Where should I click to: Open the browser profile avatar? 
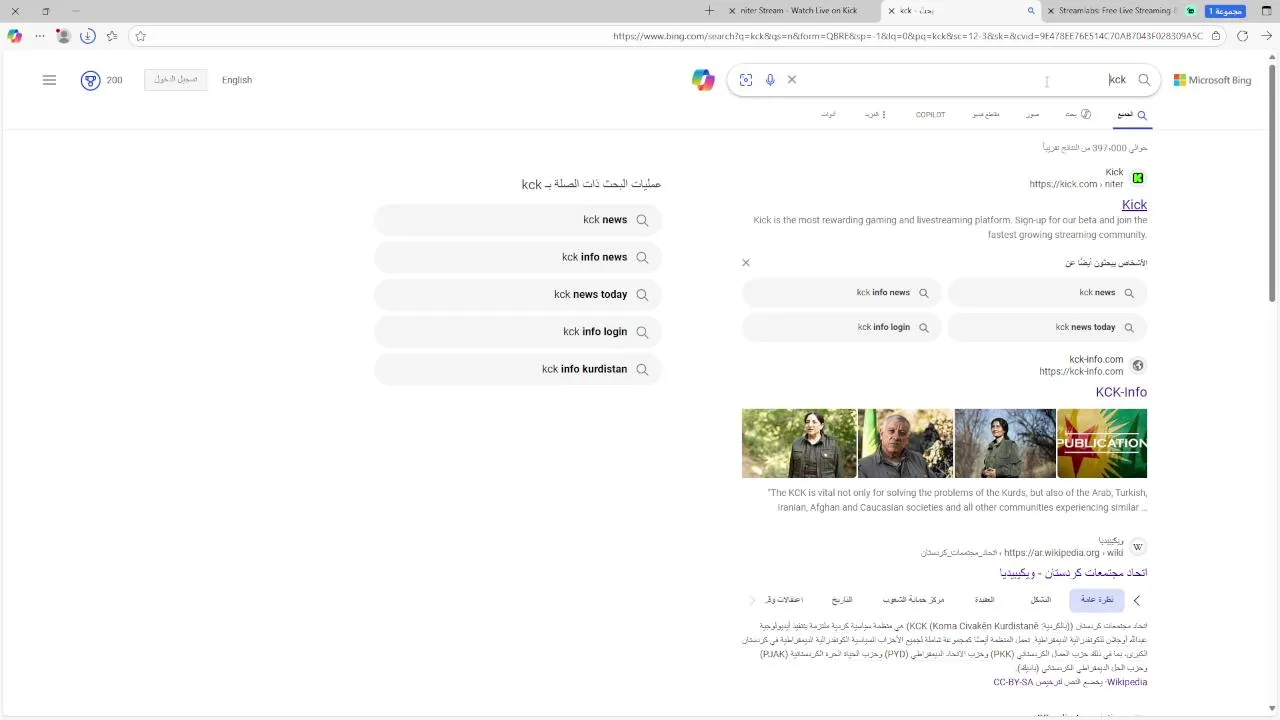[63, 36]
